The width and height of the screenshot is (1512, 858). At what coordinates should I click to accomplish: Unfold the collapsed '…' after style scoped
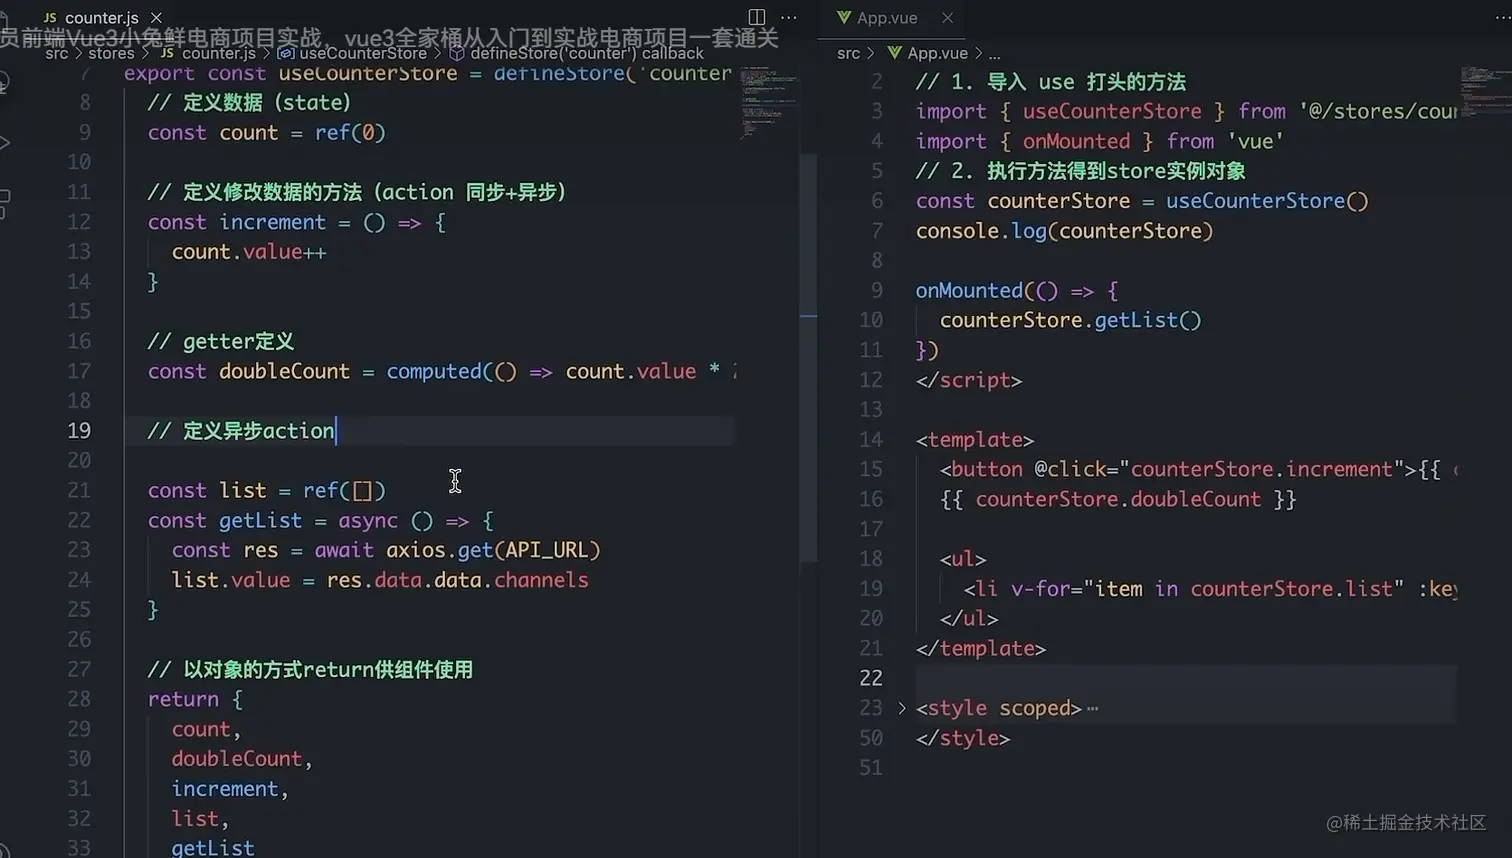[1092, 708]
